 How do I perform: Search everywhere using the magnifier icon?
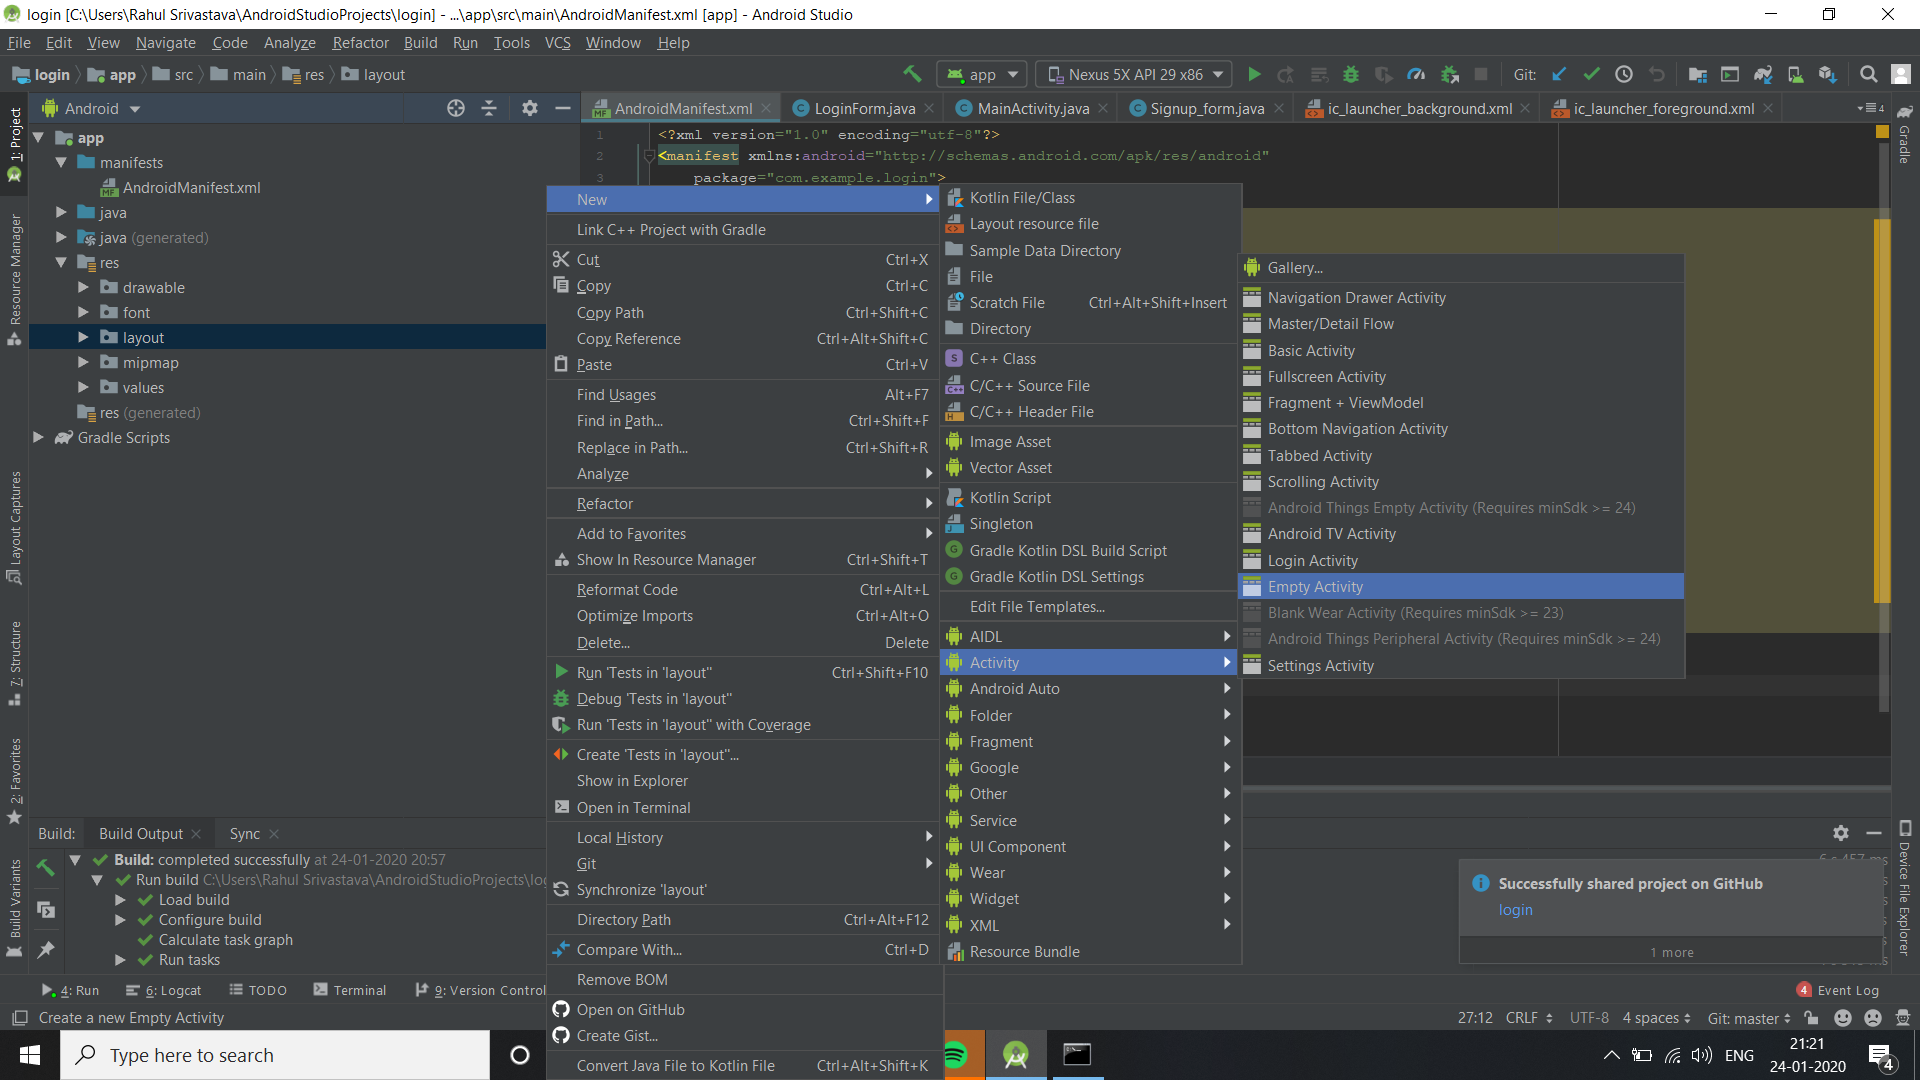(x=1869, y=74)
